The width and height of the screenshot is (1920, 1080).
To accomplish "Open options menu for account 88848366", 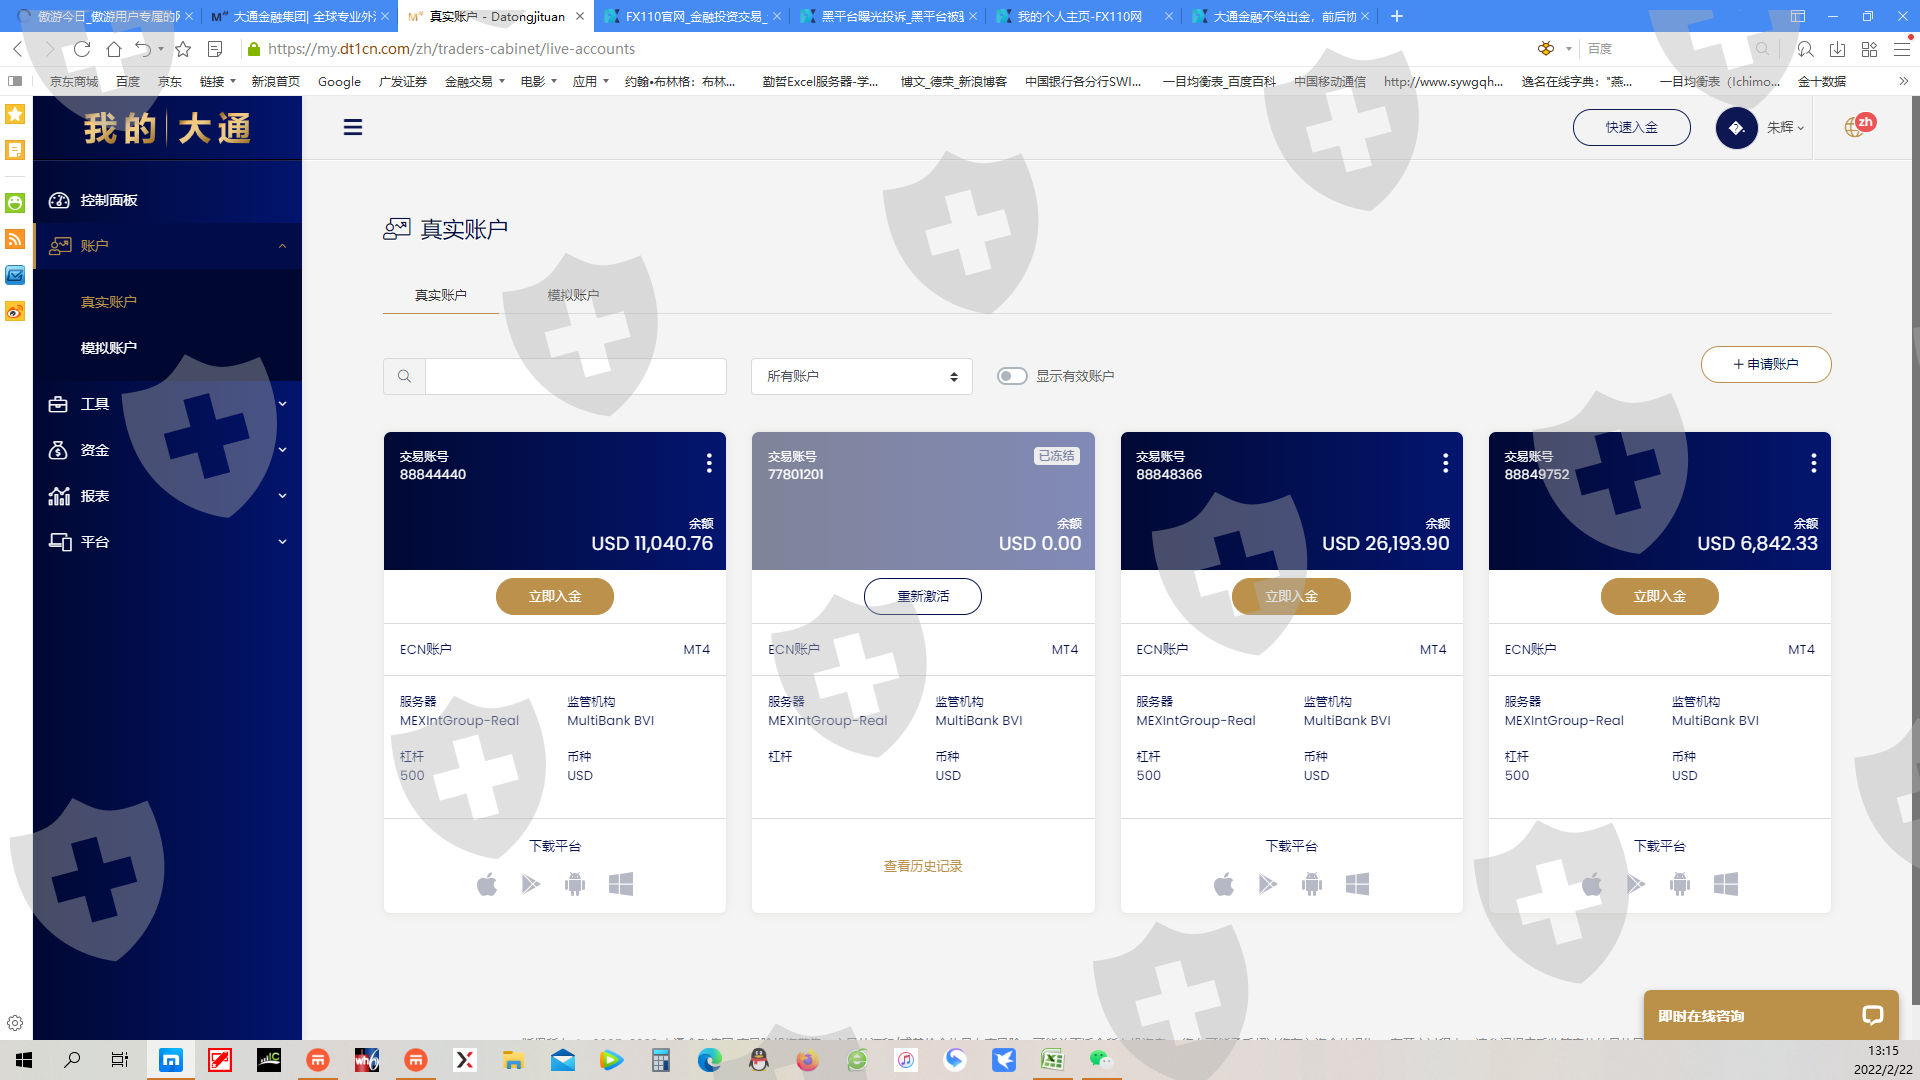I will click(1445, 463).
